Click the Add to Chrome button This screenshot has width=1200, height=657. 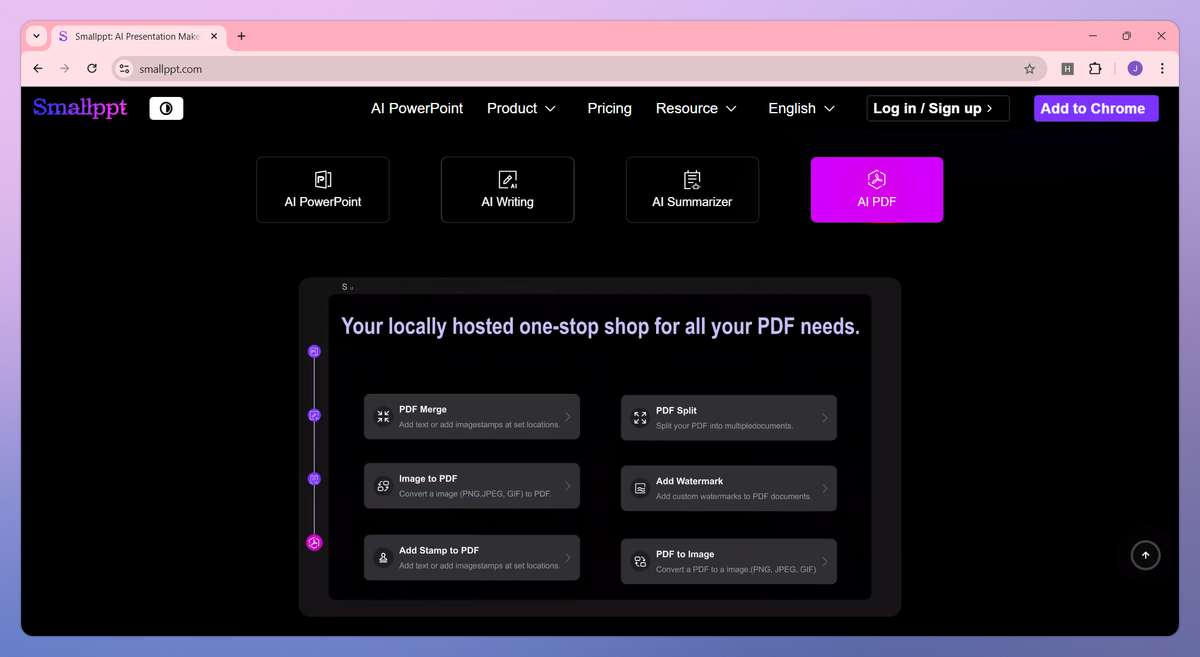[x=1096, y=108]
